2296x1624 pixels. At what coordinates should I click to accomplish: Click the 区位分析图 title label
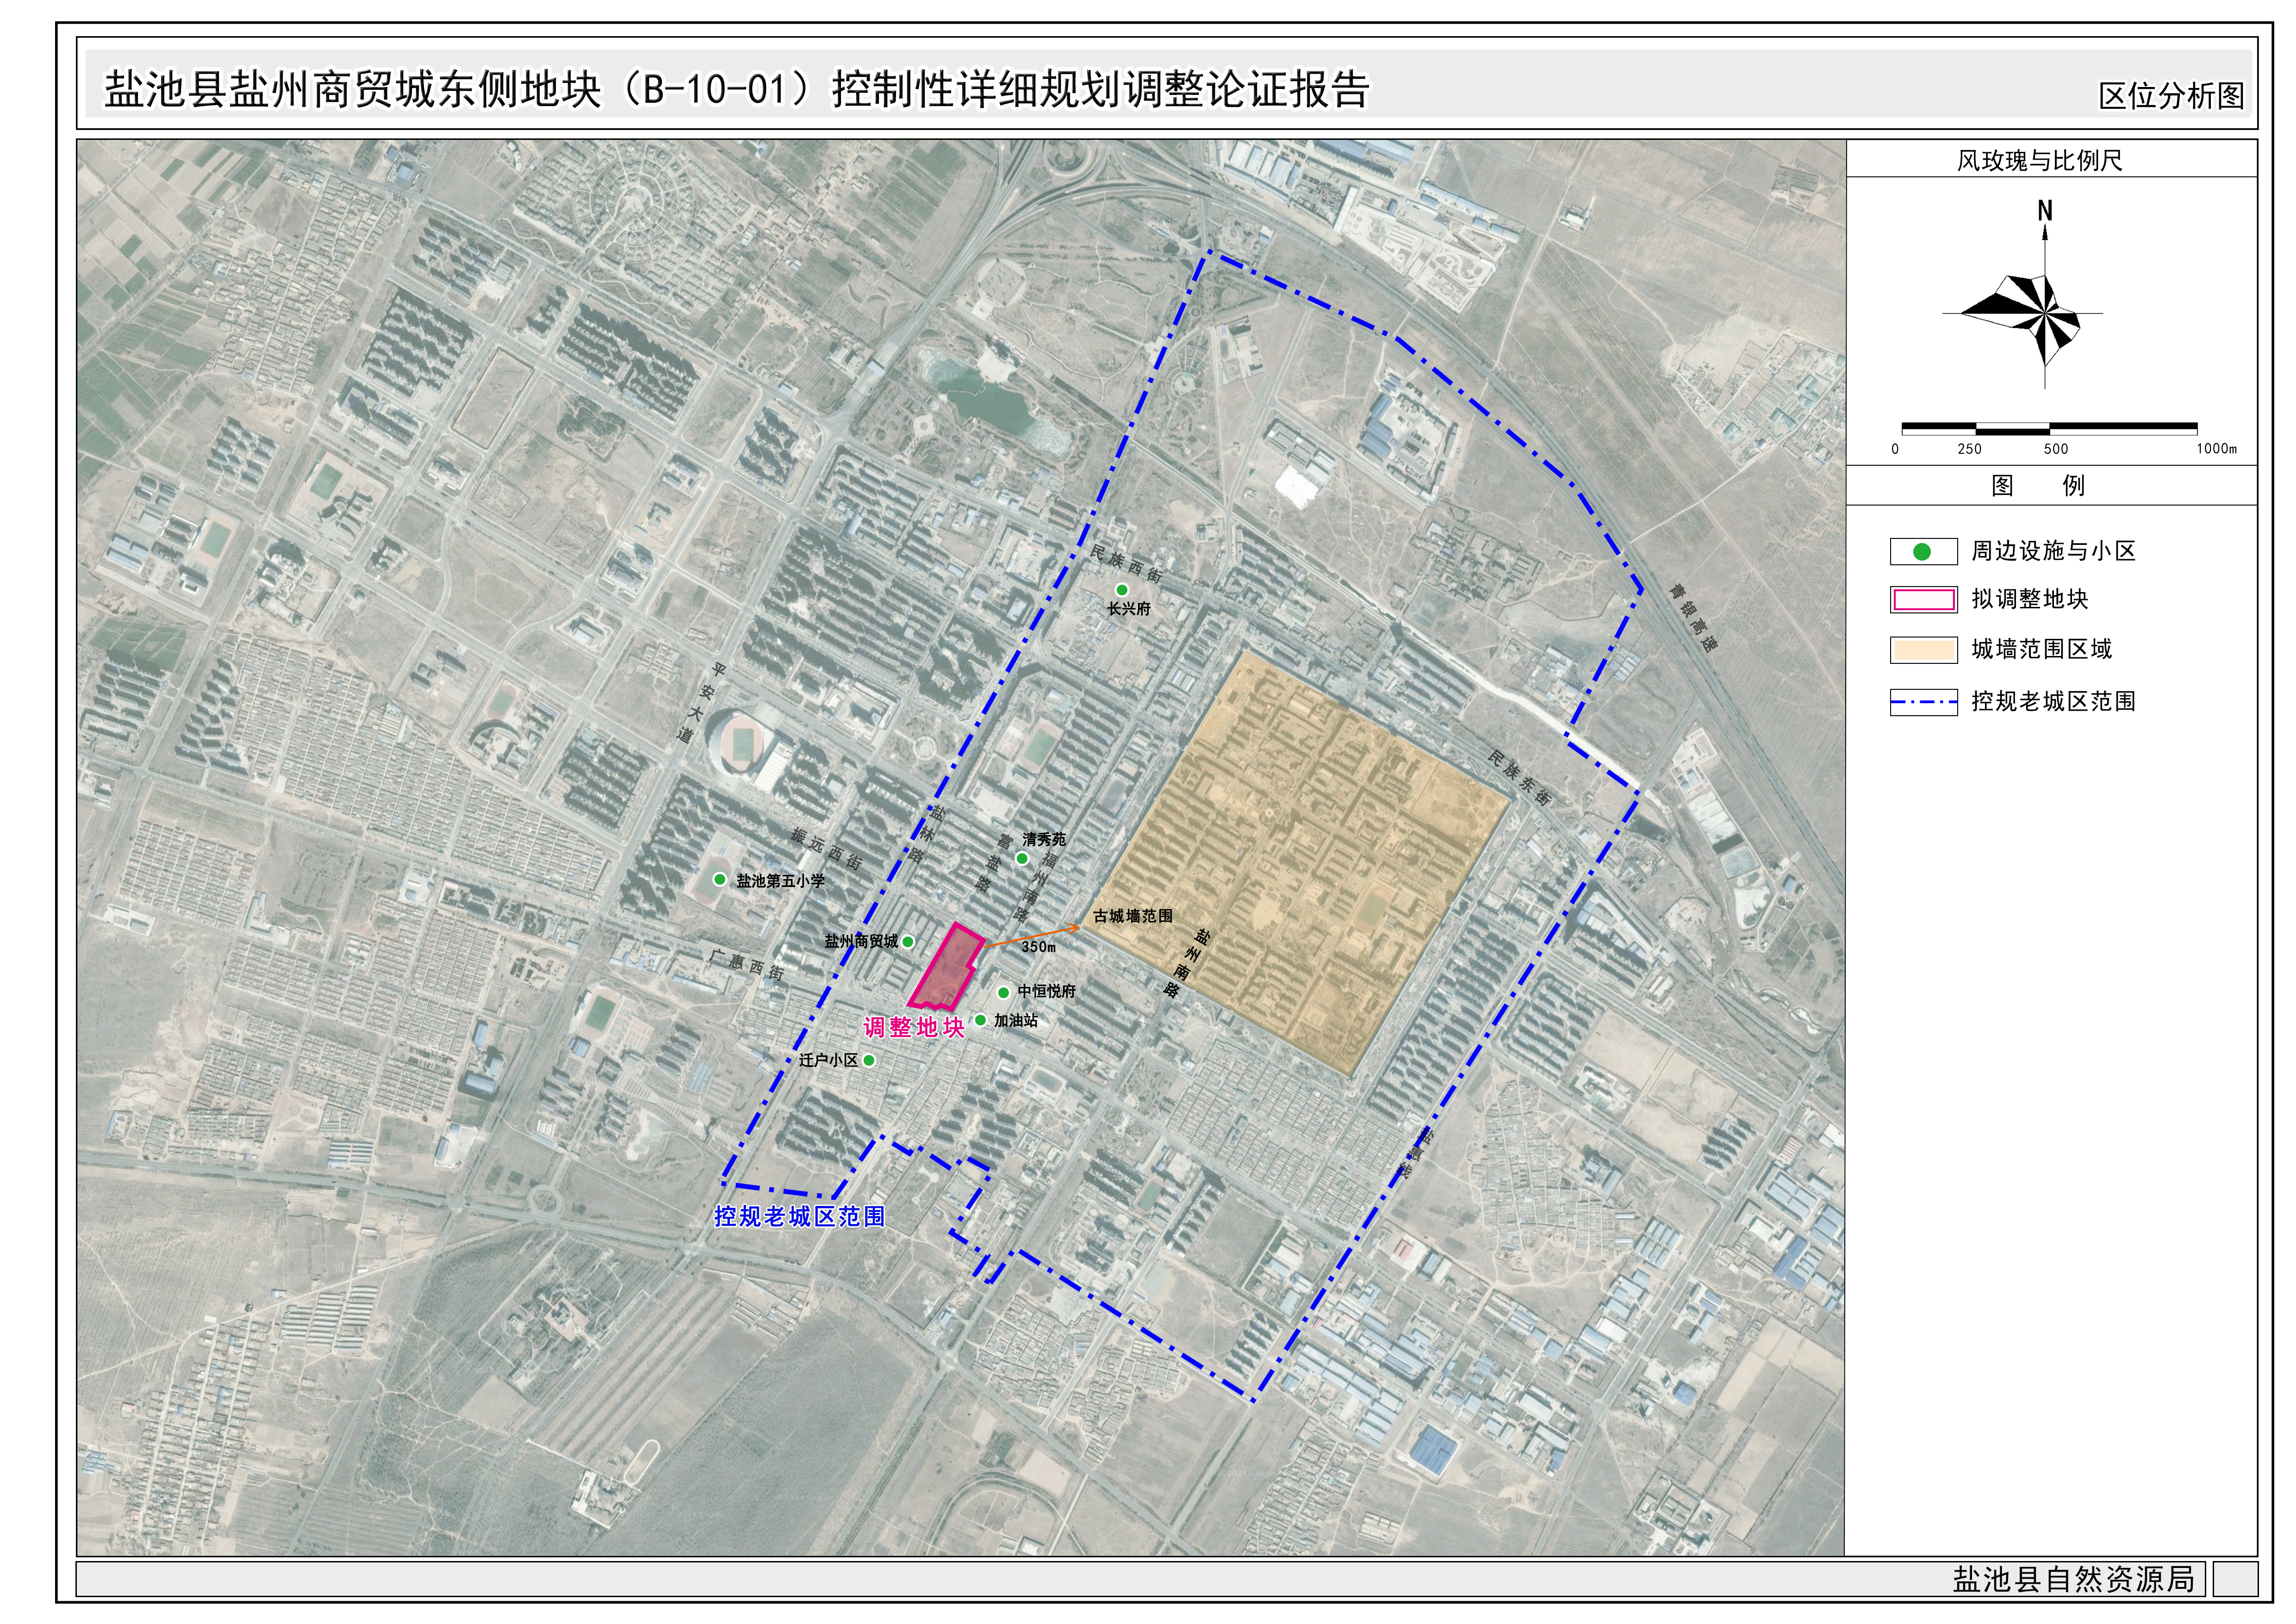[x=2171, y=96]
